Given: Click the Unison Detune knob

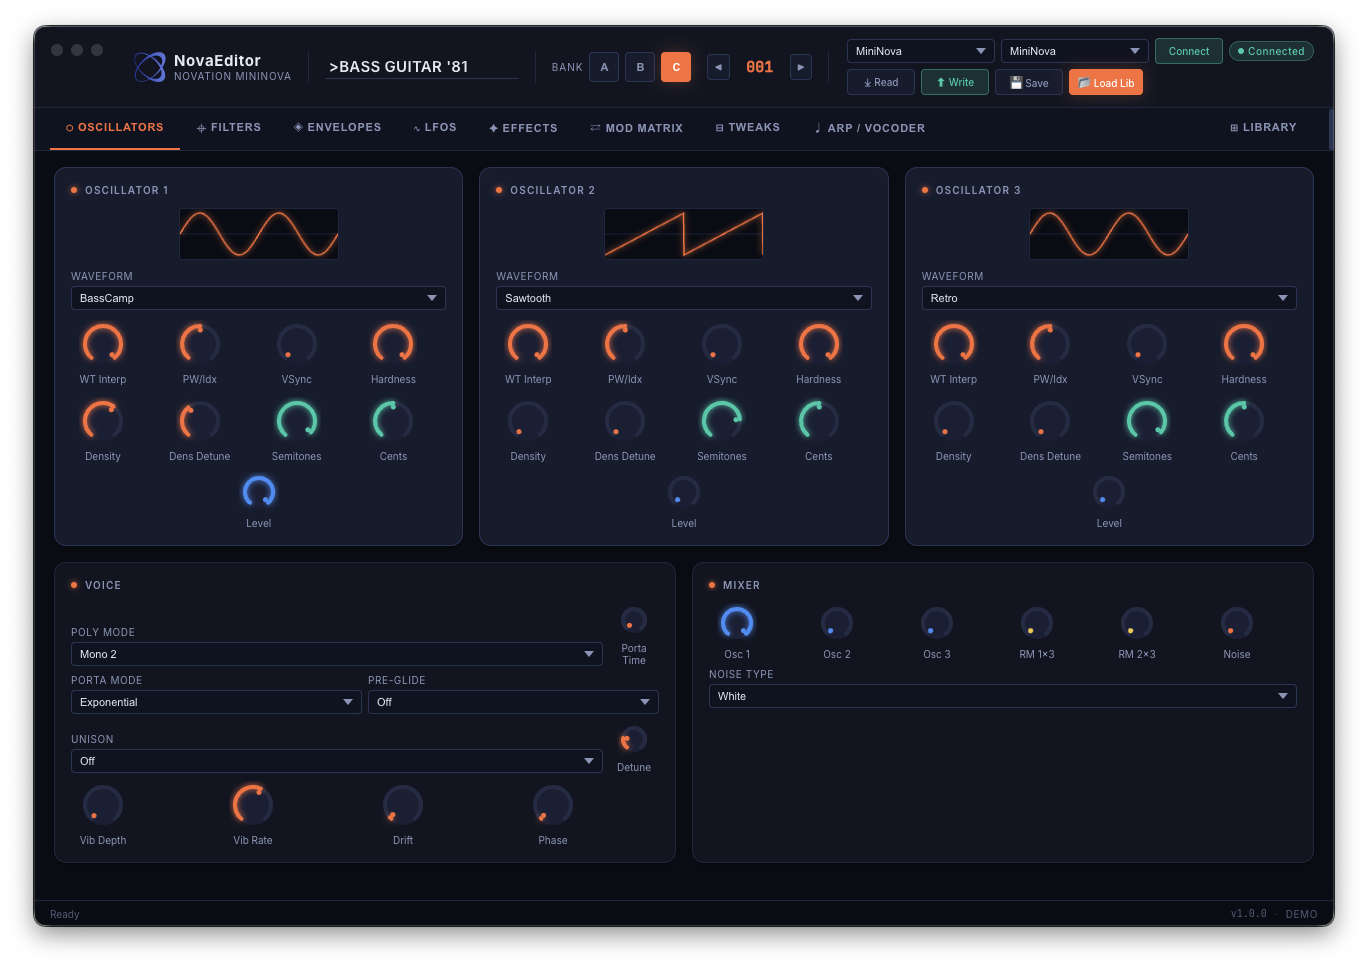Looking at the screenshot, I should [634, 740].
